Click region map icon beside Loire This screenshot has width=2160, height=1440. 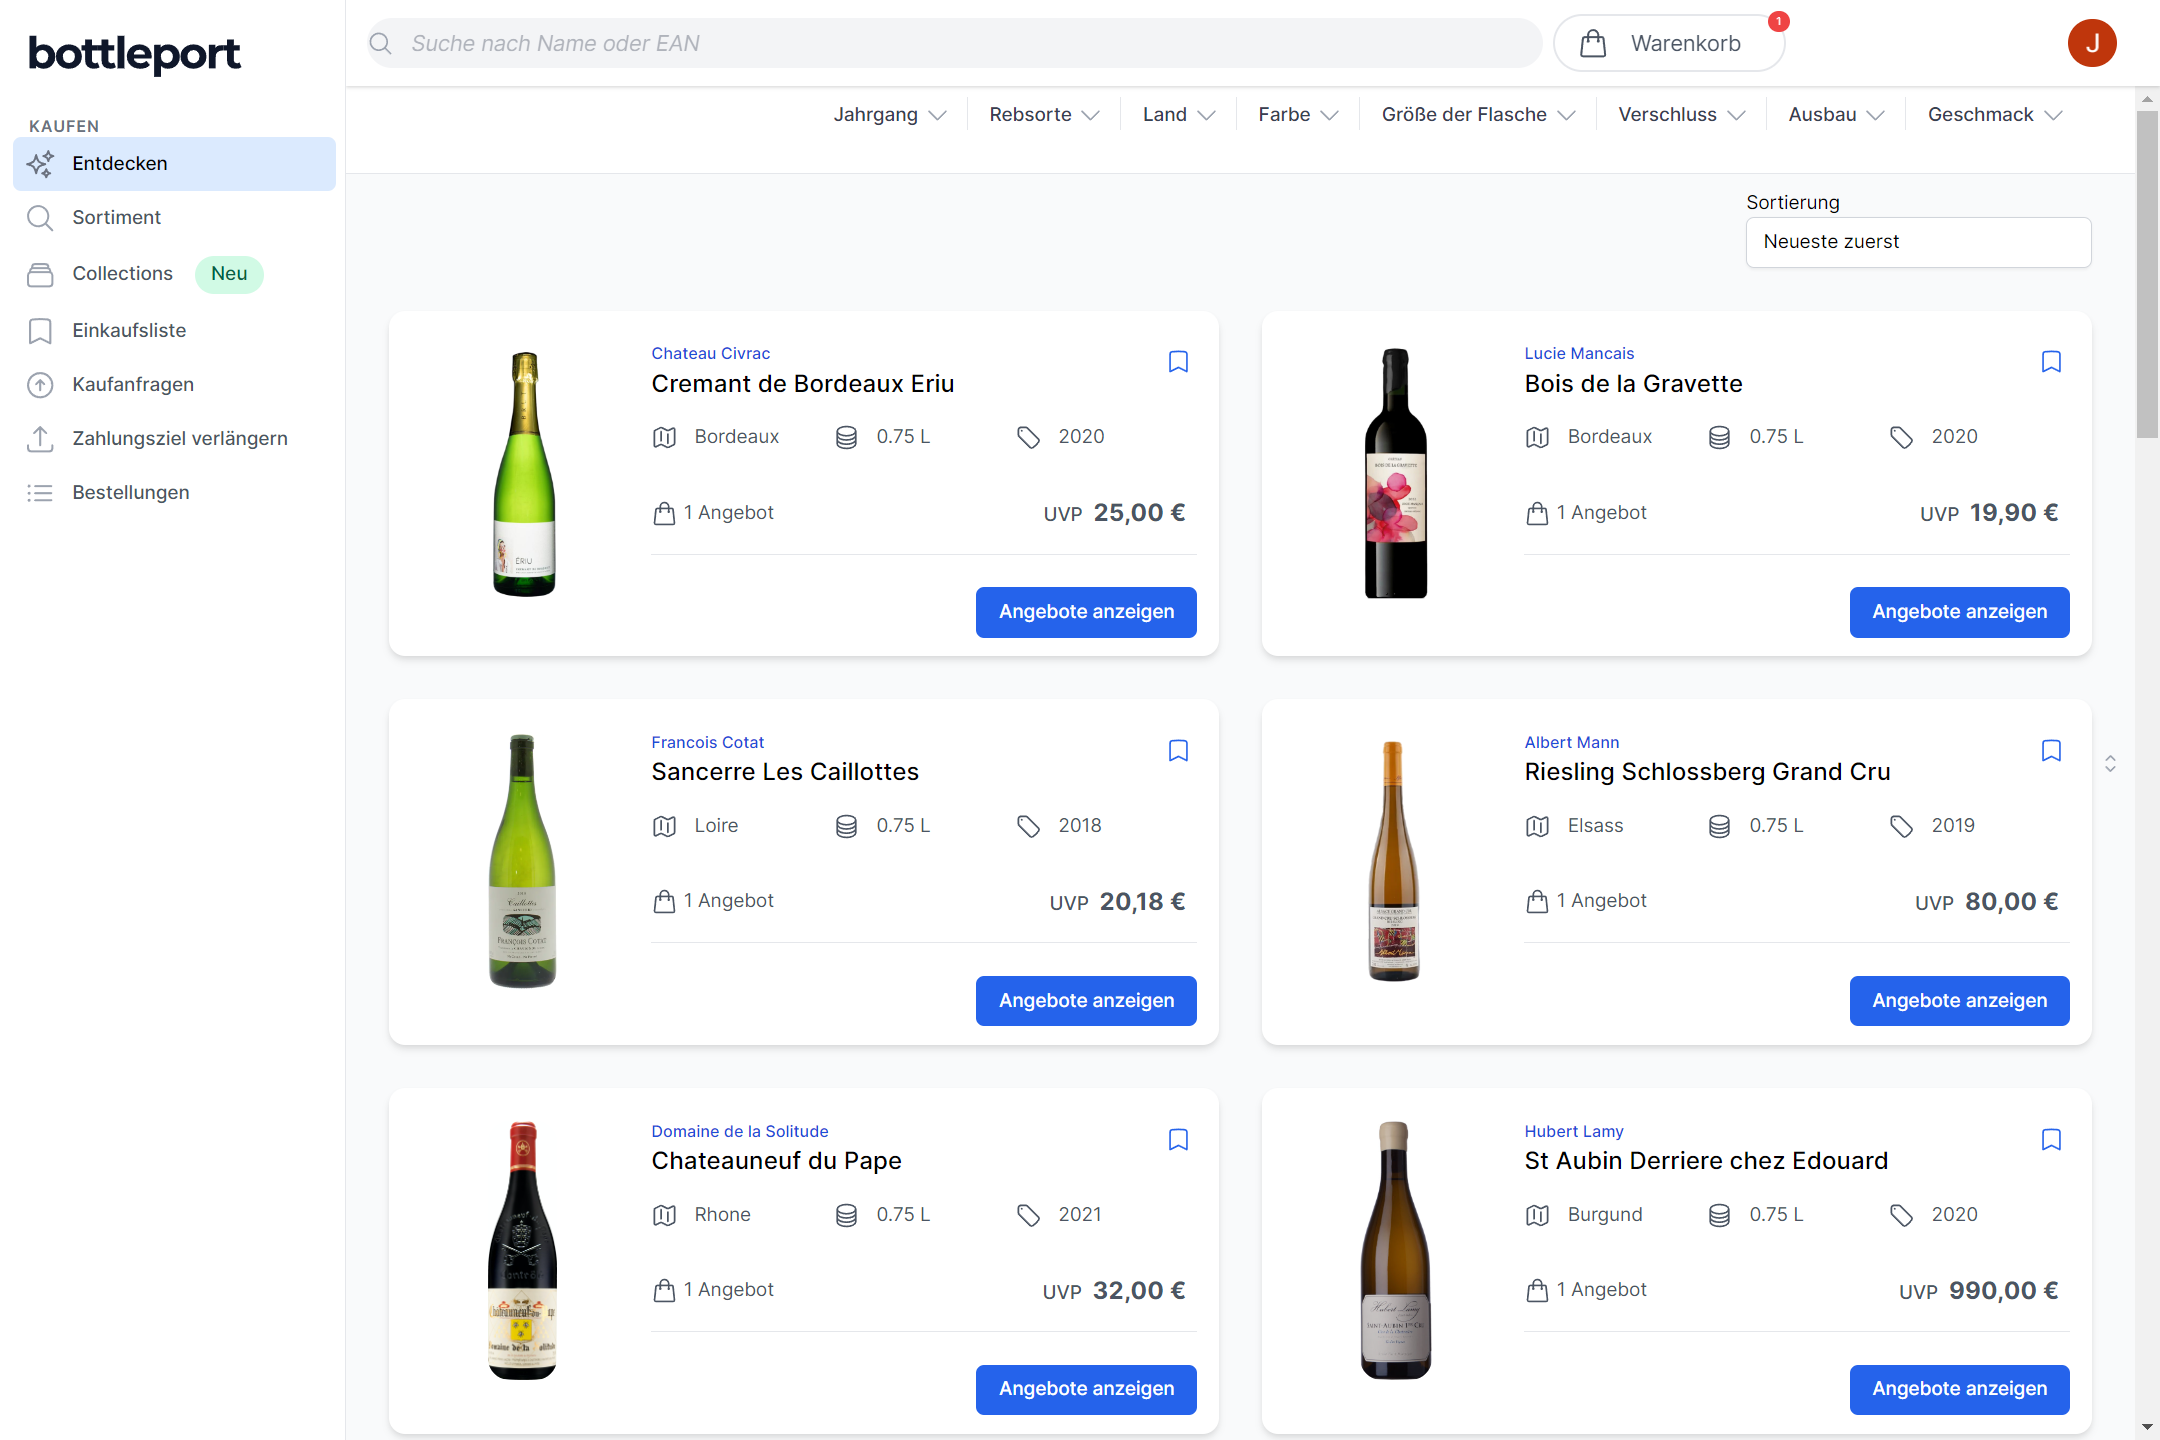(x=664, y=826)
